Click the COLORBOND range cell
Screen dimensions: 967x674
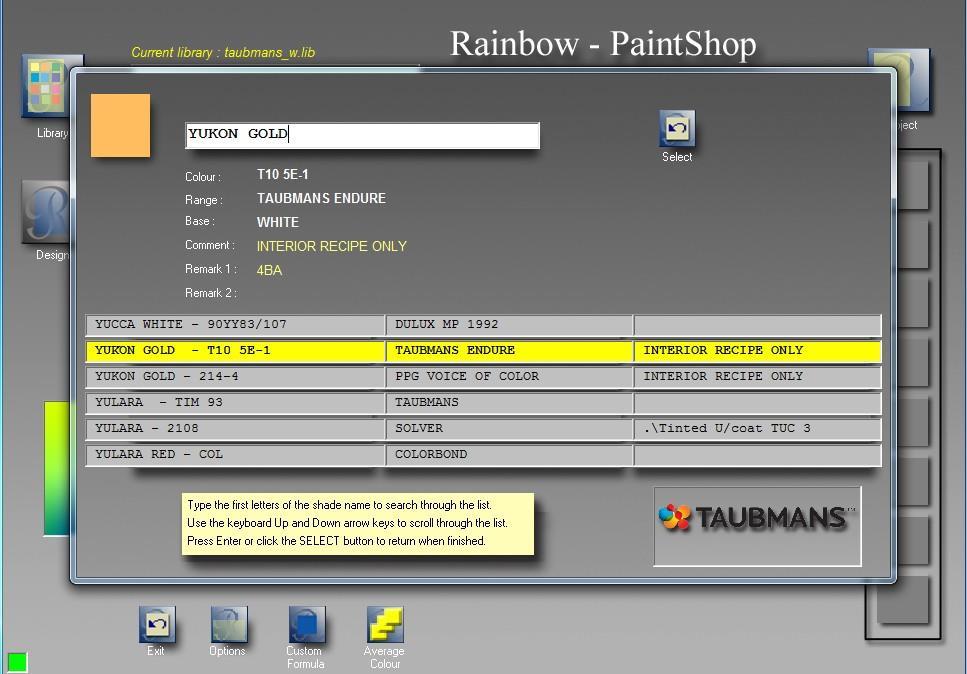[x=509, y=454]
